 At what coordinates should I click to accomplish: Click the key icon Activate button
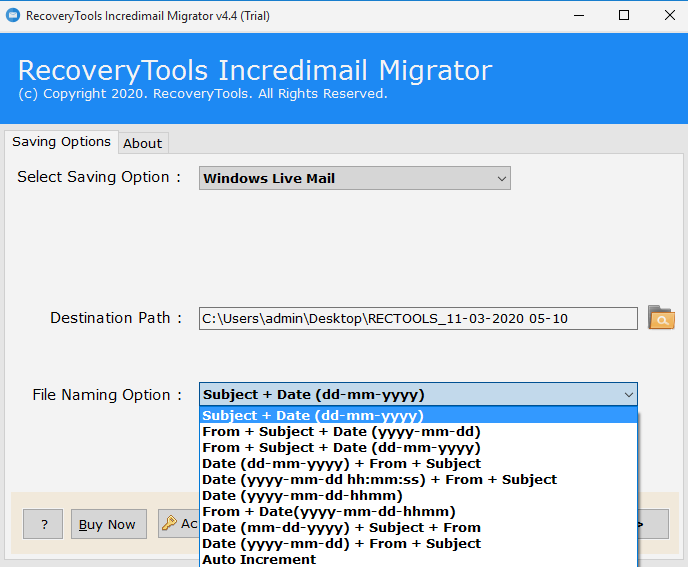click(177, 524)
